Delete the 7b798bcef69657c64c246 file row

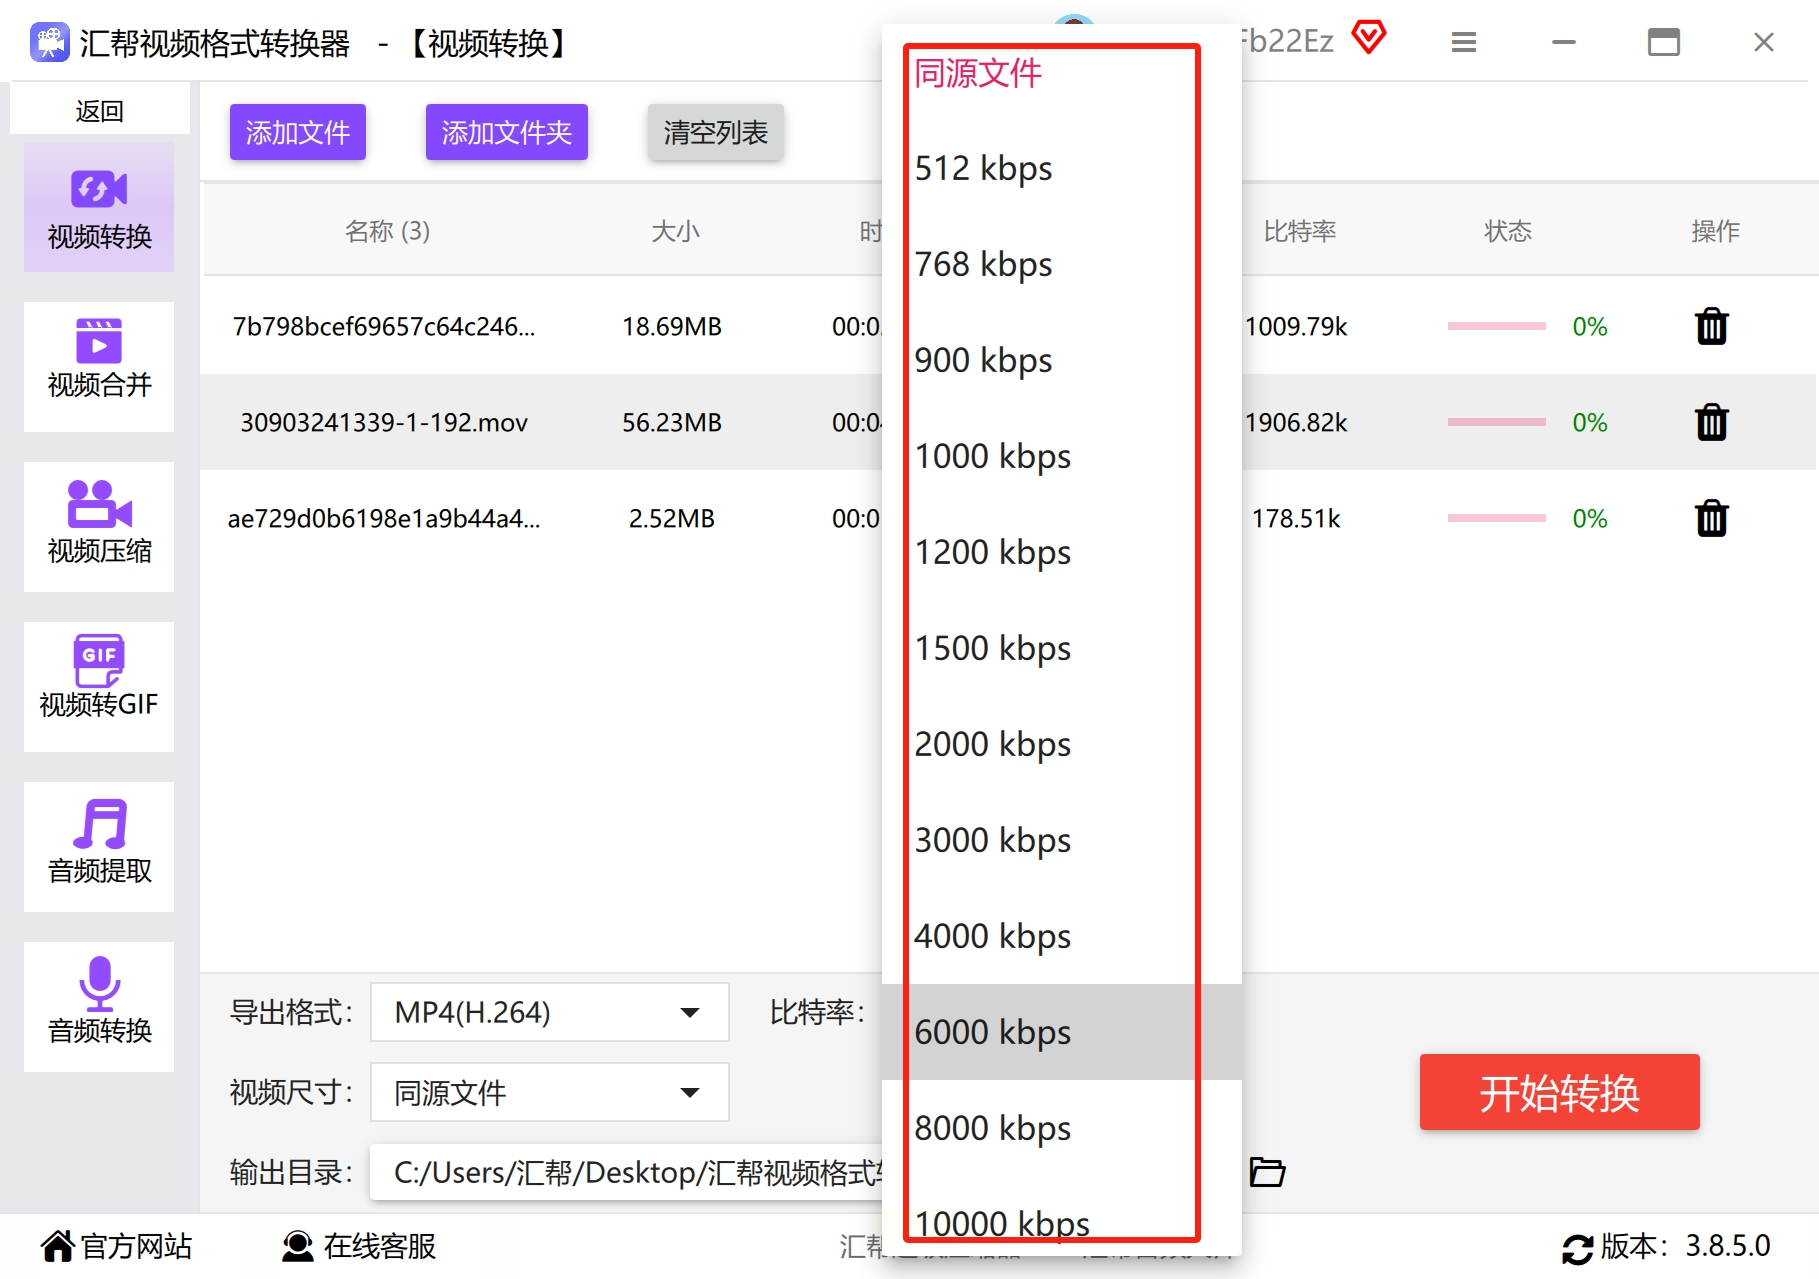pyautogui.click(x=1711, y=326)
